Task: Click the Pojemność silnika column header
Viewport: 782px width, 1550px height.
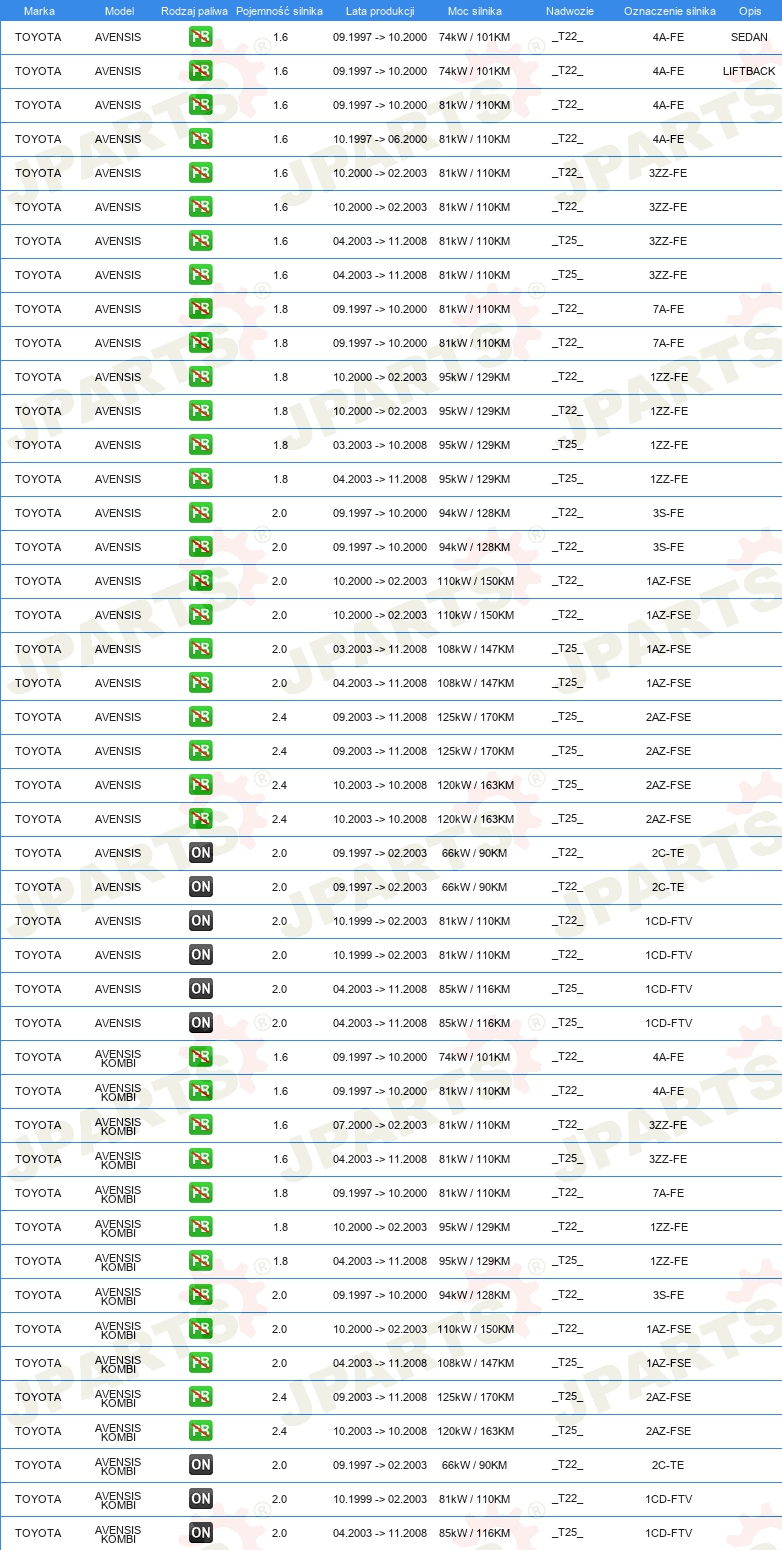Action: 279,11
